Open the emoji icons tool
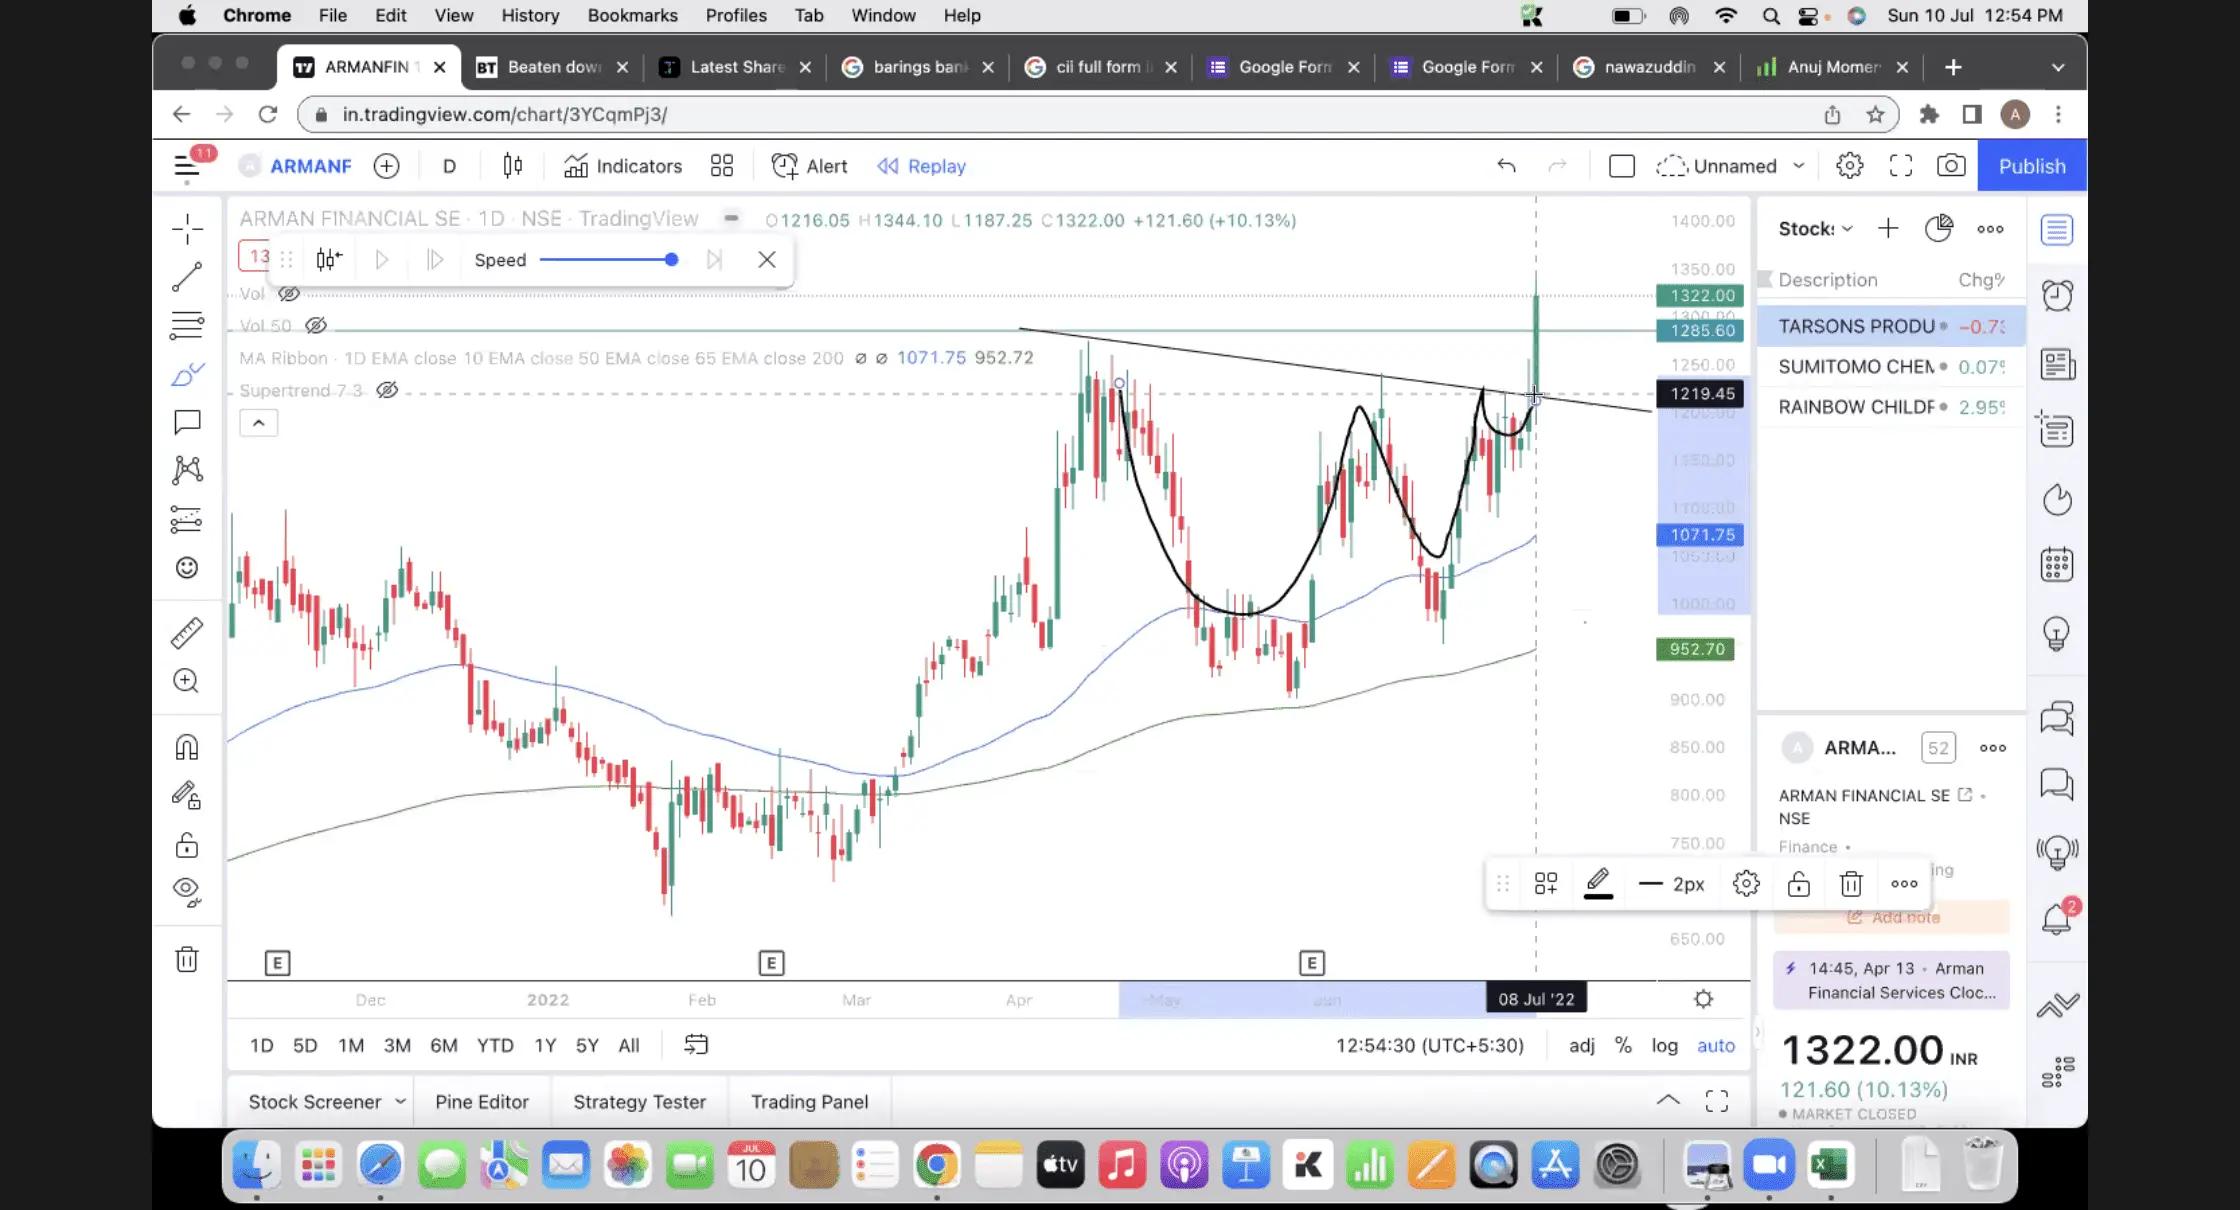 187,568
